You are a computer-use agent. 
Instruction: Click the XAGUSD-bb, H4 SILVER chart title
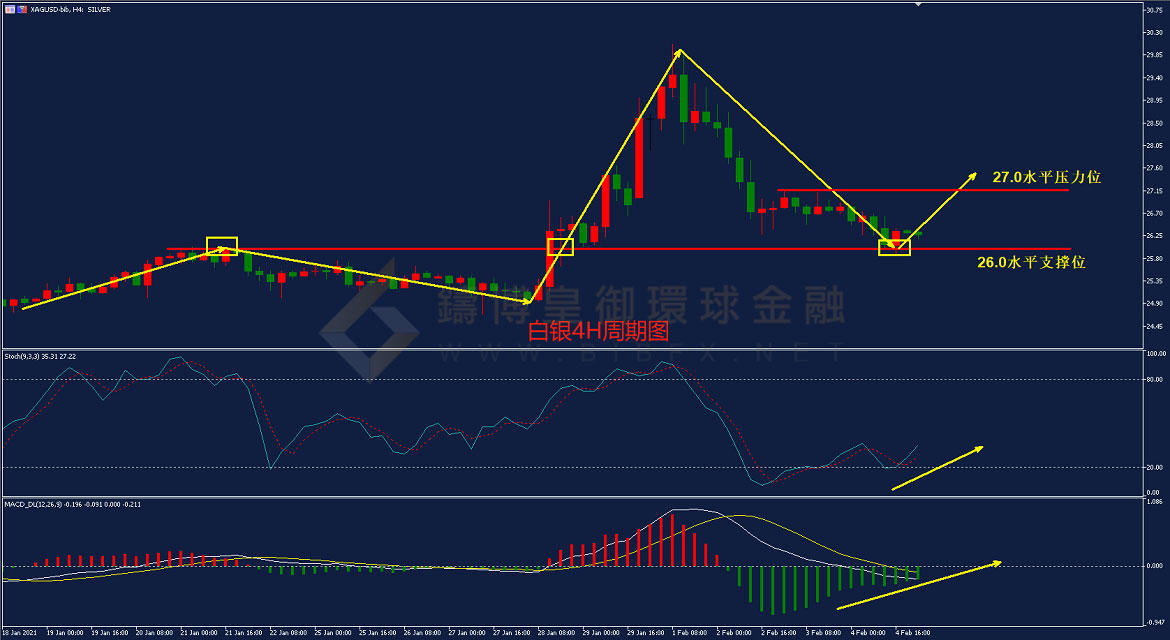tap(71, 9)
